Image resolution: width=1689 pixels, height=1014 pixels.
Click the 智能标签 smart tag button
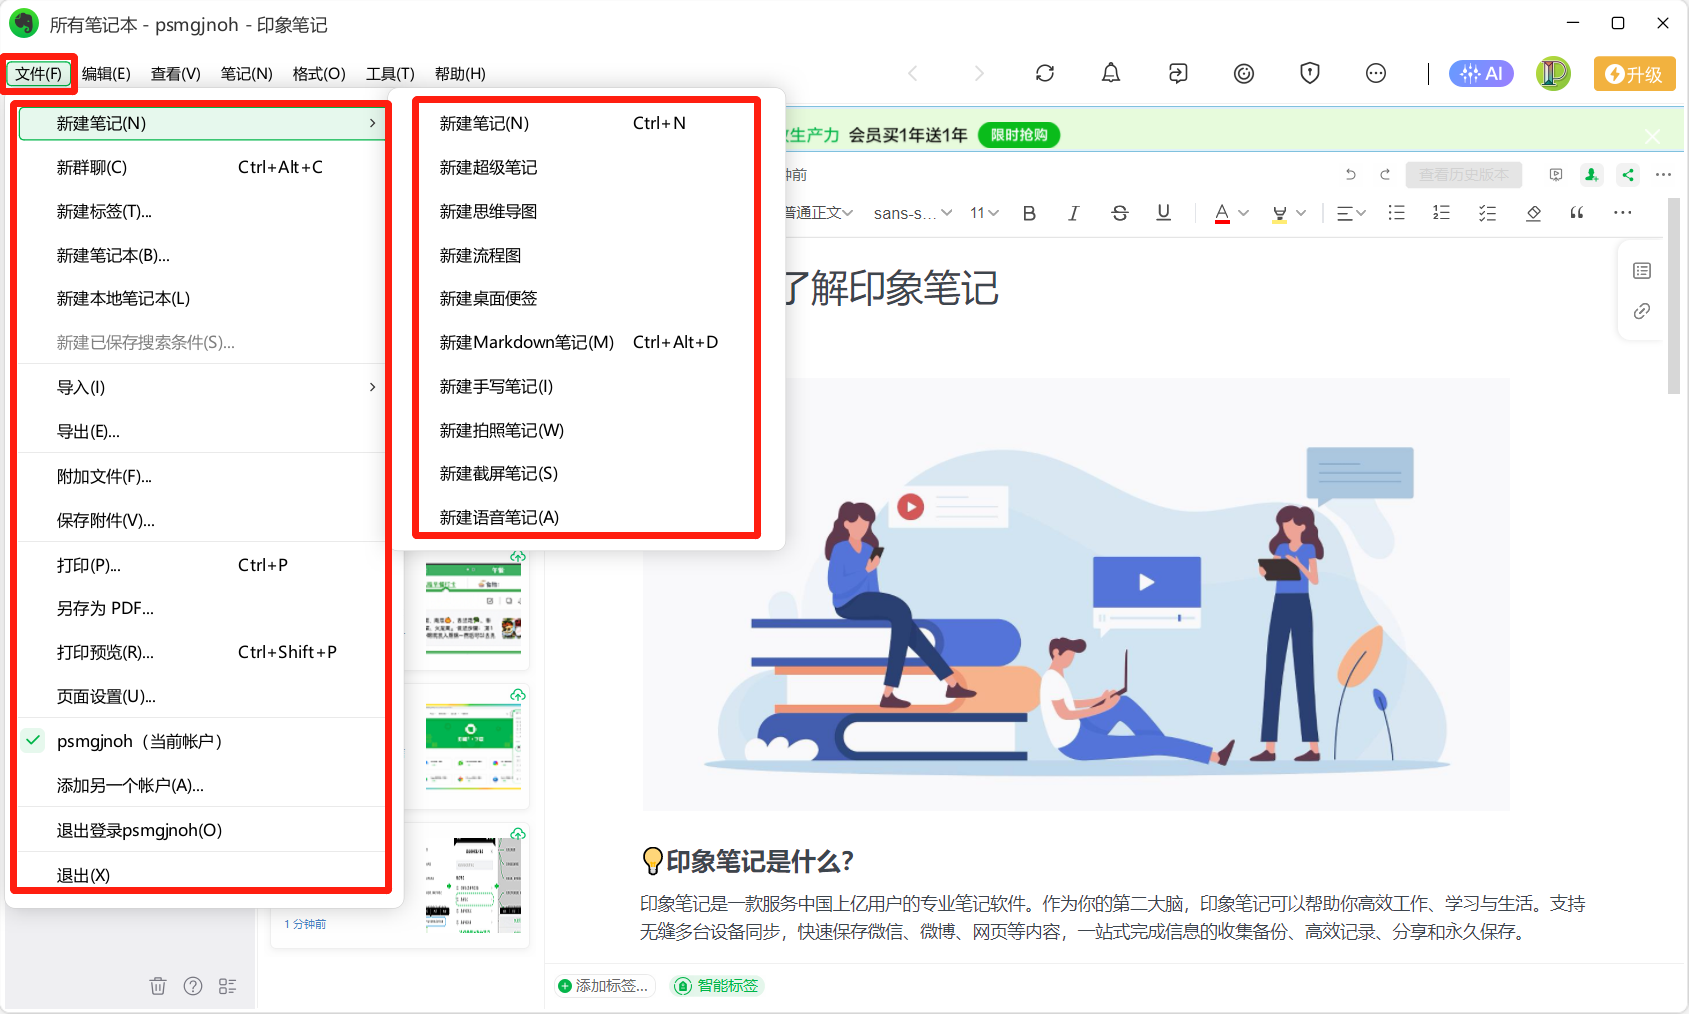(x=717, y=986)
